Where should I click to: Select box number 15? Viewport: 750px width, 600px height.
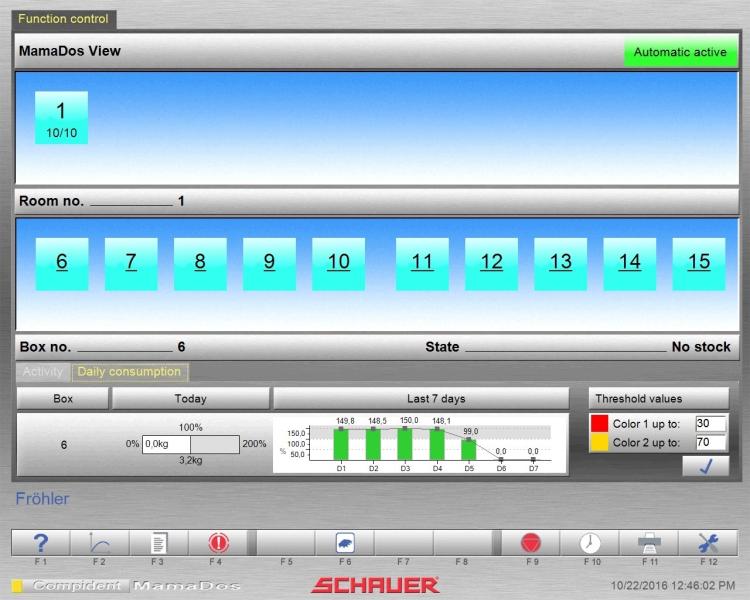click(698, 262)
